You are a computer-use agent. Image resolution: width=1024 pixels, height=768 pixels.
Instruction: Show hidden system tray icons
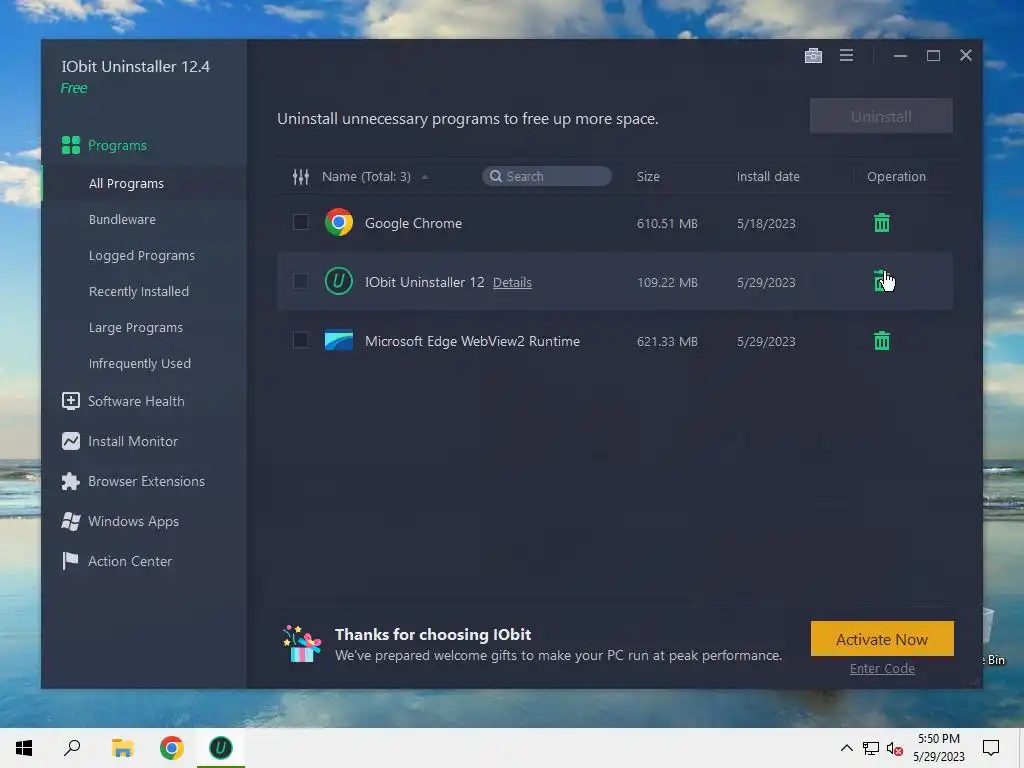pyautogui.click(x=846, y=748)
